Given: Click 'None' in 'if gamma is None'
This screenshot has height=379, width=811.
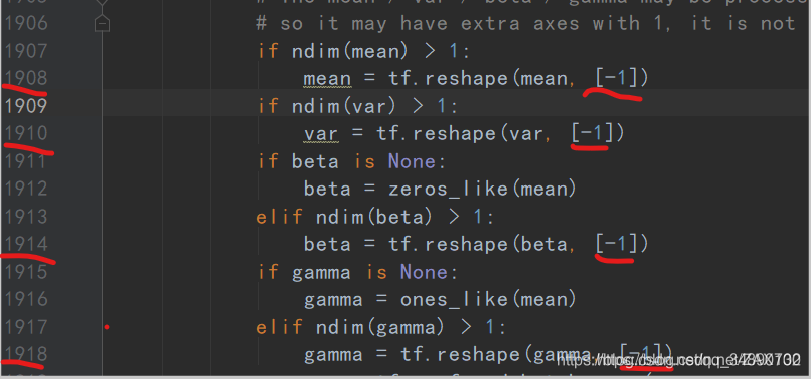Looking at the screenshot, I should (424, 272).
